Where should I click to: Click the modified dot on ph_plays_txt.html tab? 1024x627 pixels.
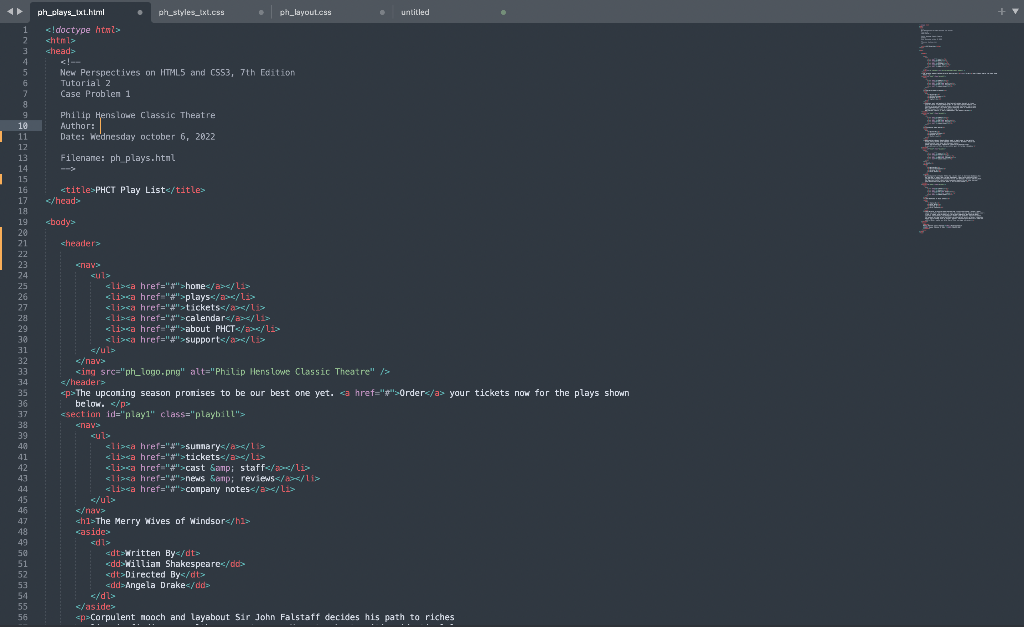tap(138, 12)
